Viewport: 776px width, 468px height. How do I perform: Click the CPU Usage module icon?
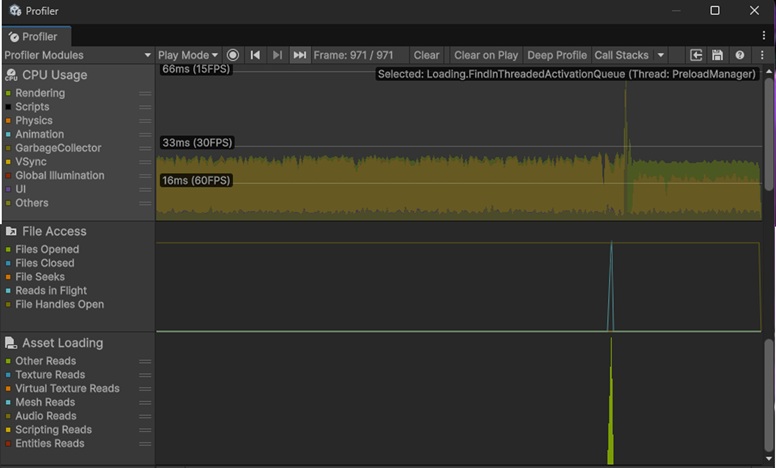click(x=11, y=75)
